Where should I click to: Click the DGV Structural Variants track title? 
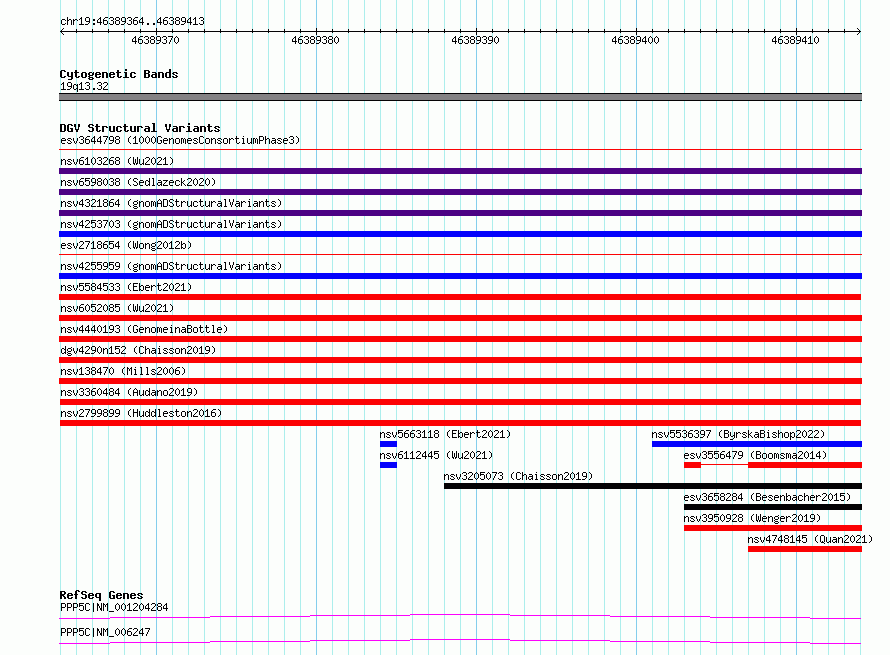coord(140,128)
